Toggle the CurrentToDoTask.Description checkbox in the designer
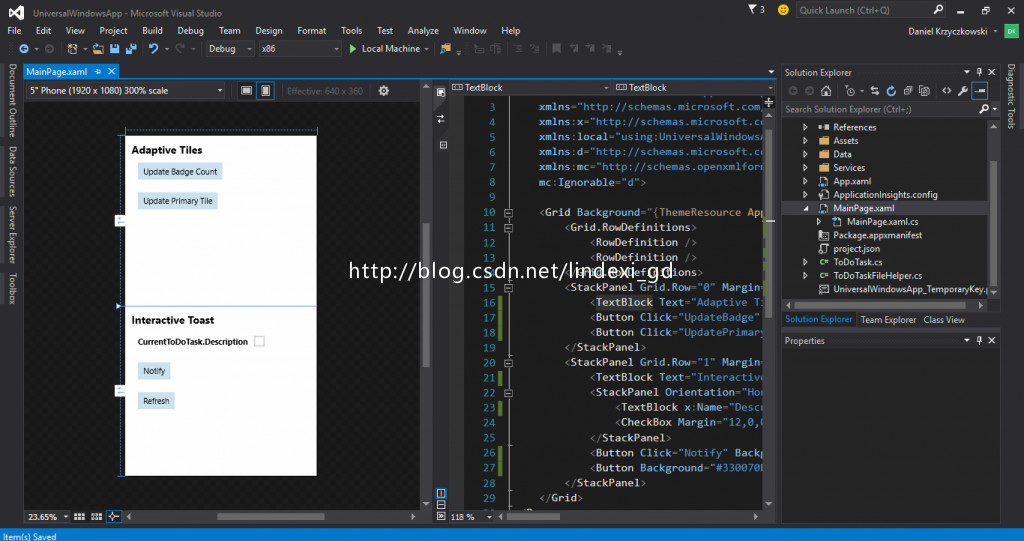This screenshot has height=541, width=1024. pyautogui.click(x=259, y=341)
